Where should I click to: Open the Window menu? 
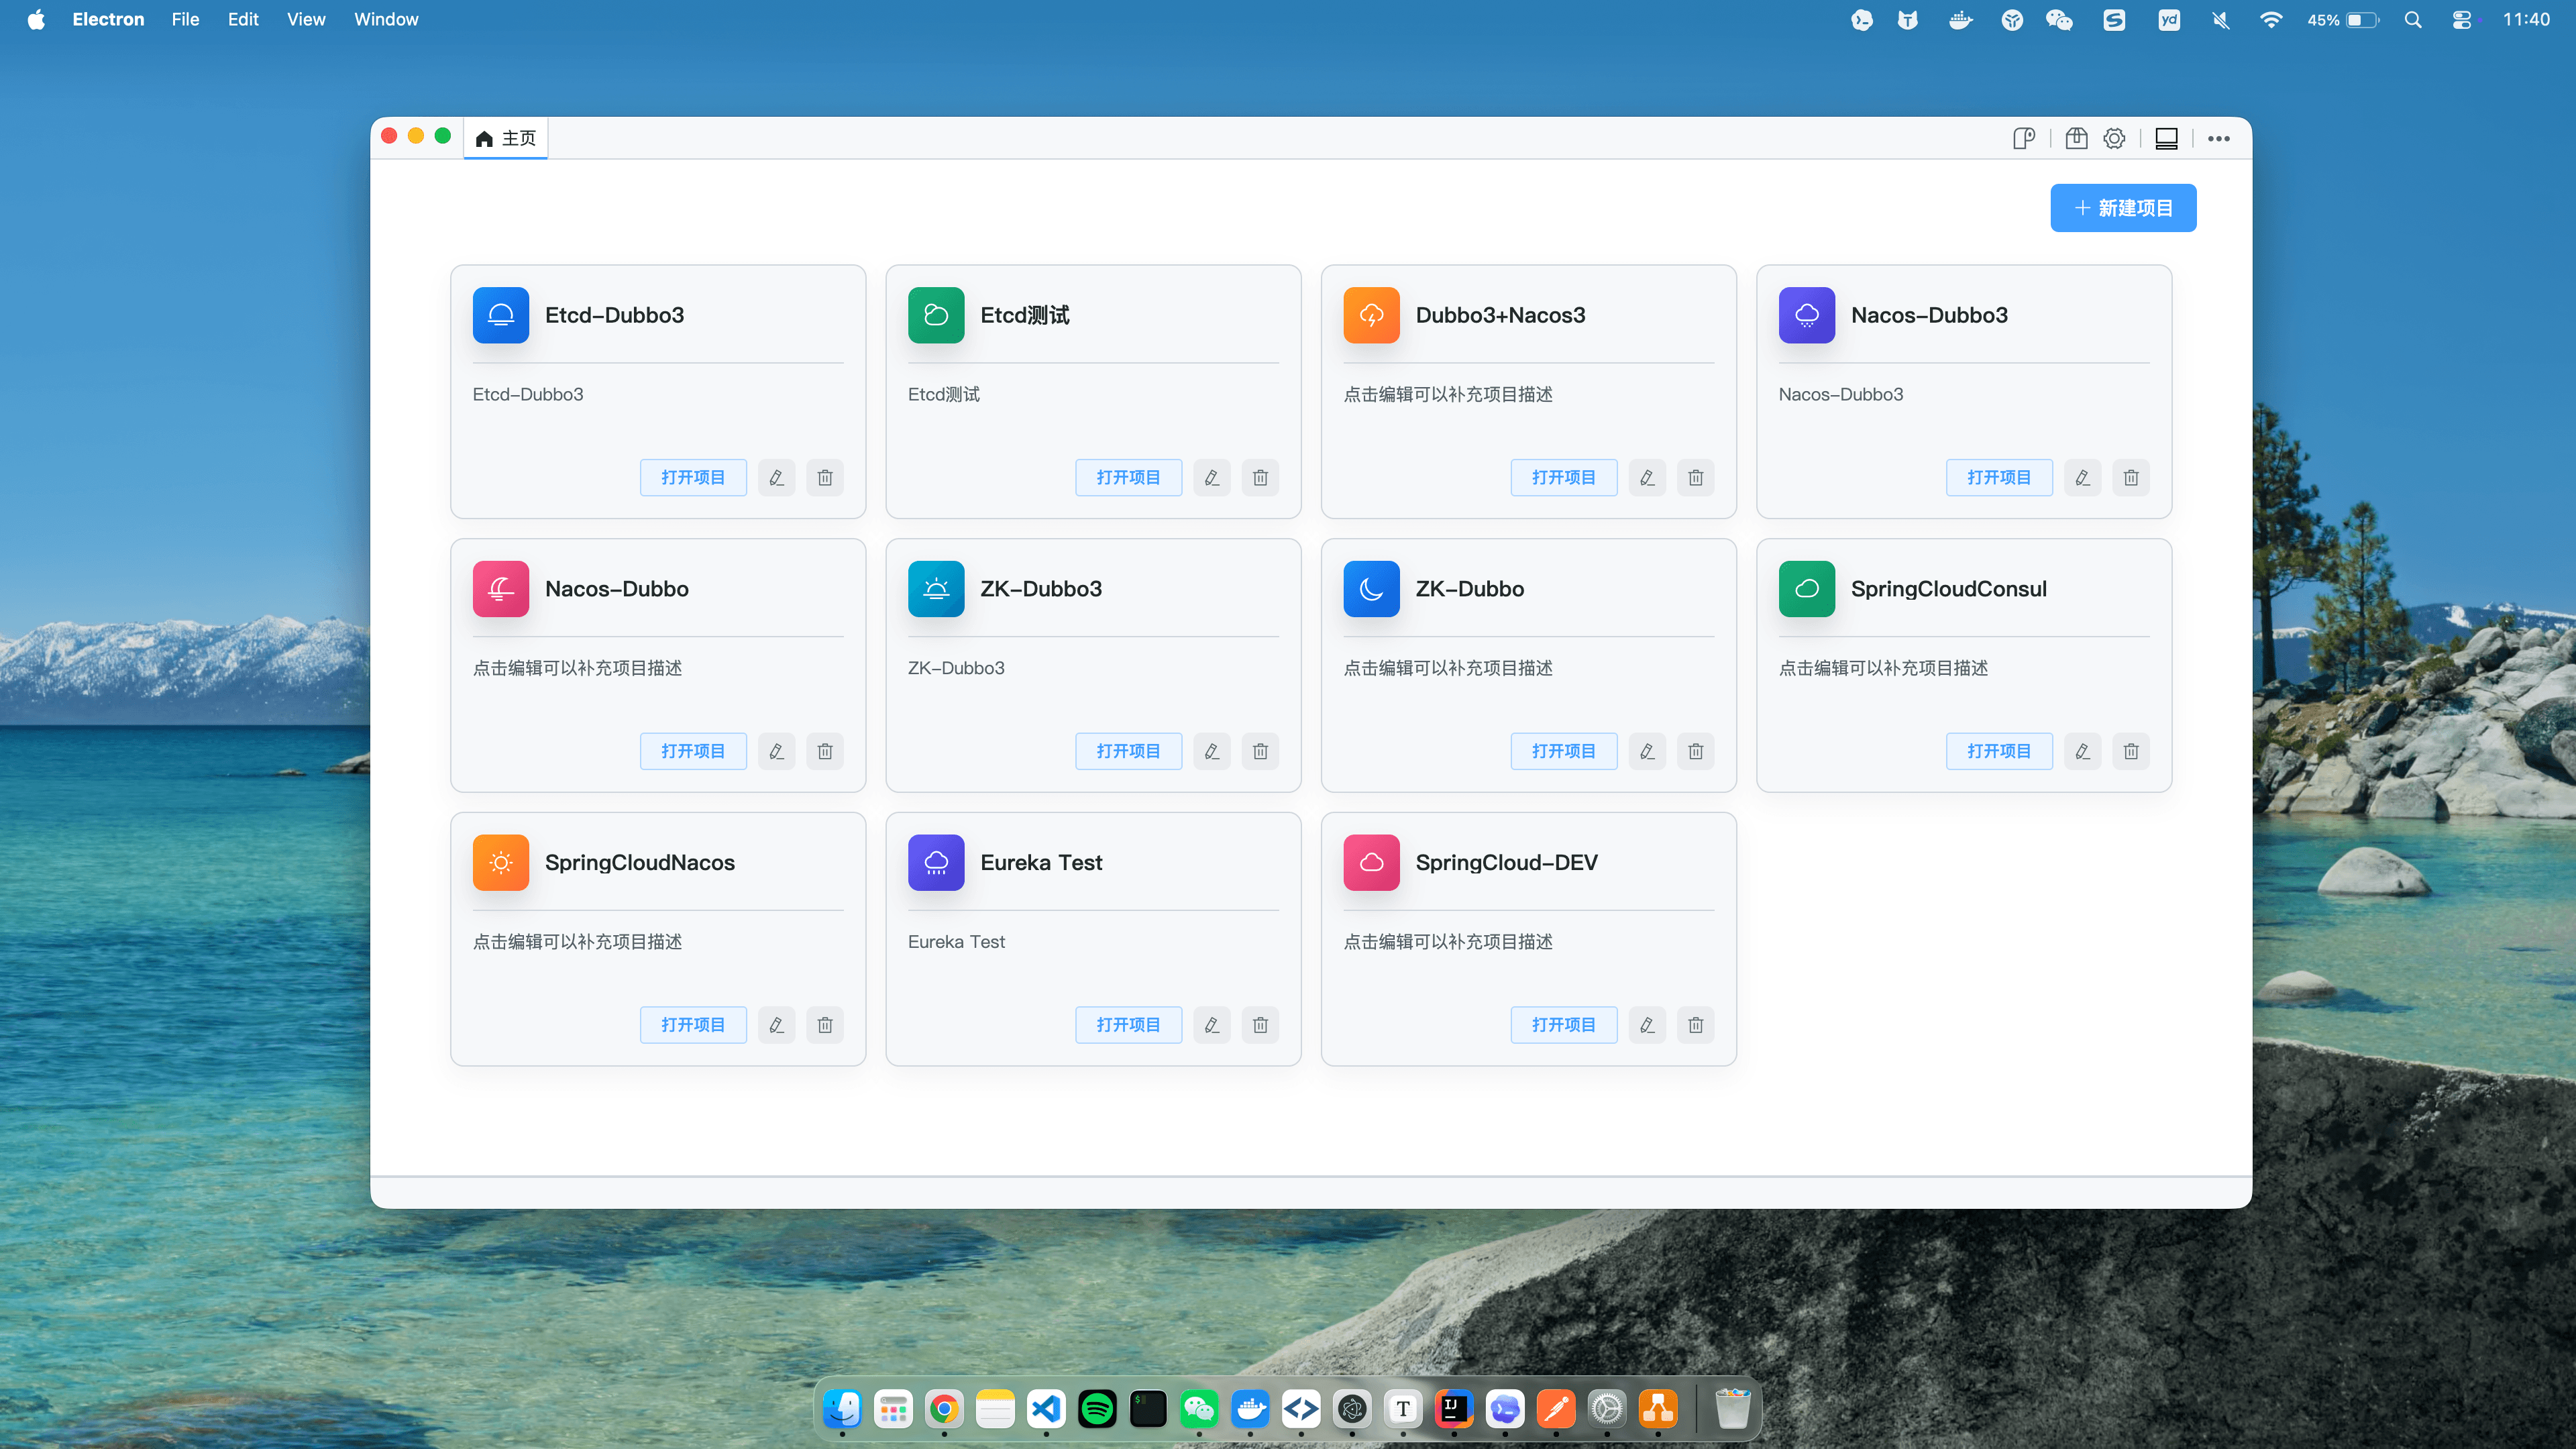(x=386, y=19)
